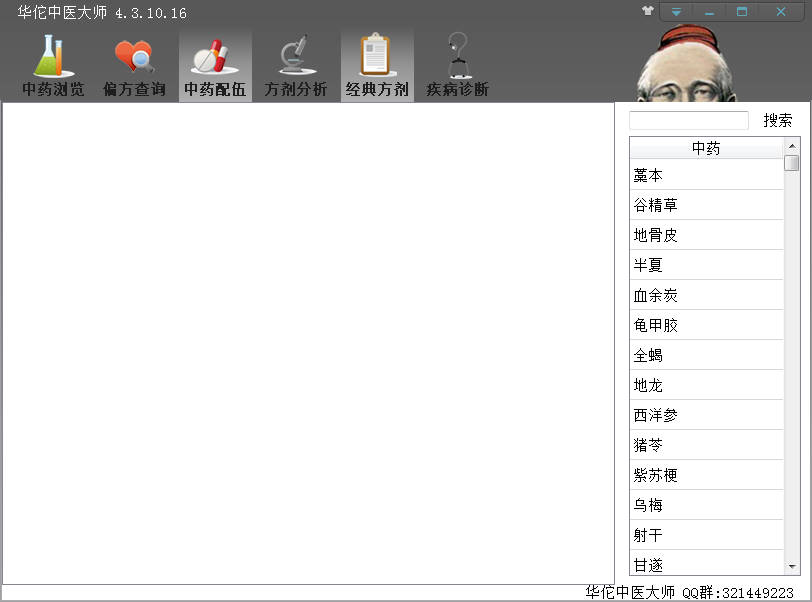Click the T-shirt skin icon
812x602 pixels.
click(x=648, y=12)
